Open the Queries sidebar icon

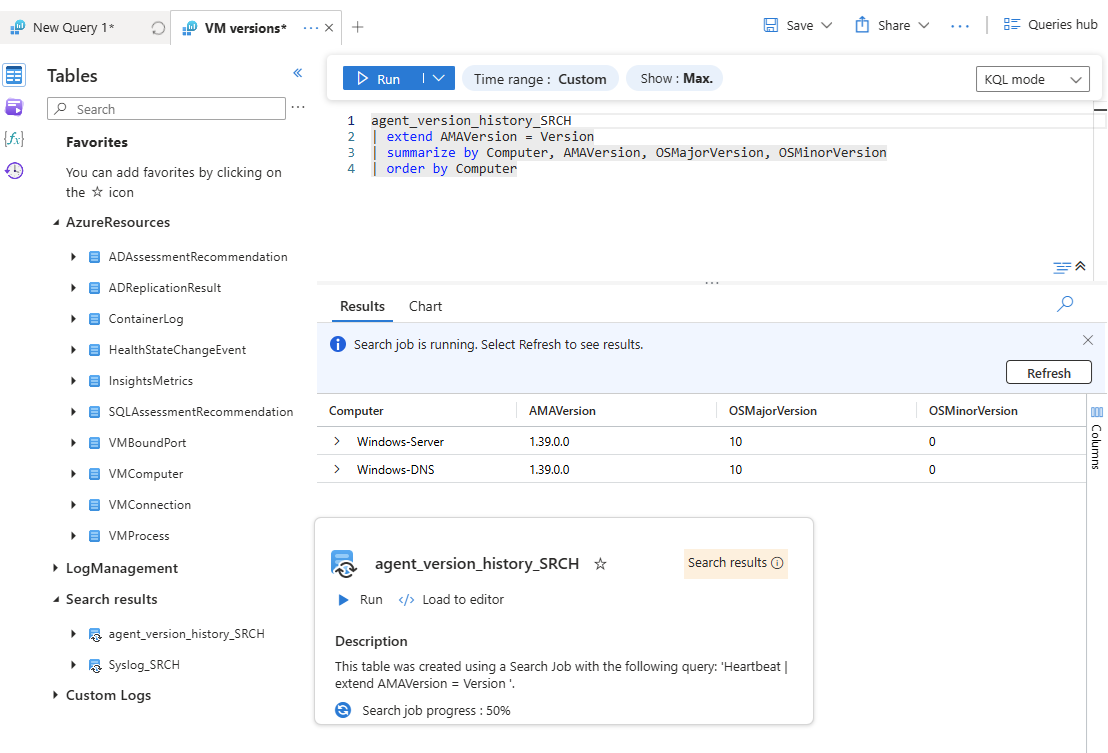click(x=14, y=107)
